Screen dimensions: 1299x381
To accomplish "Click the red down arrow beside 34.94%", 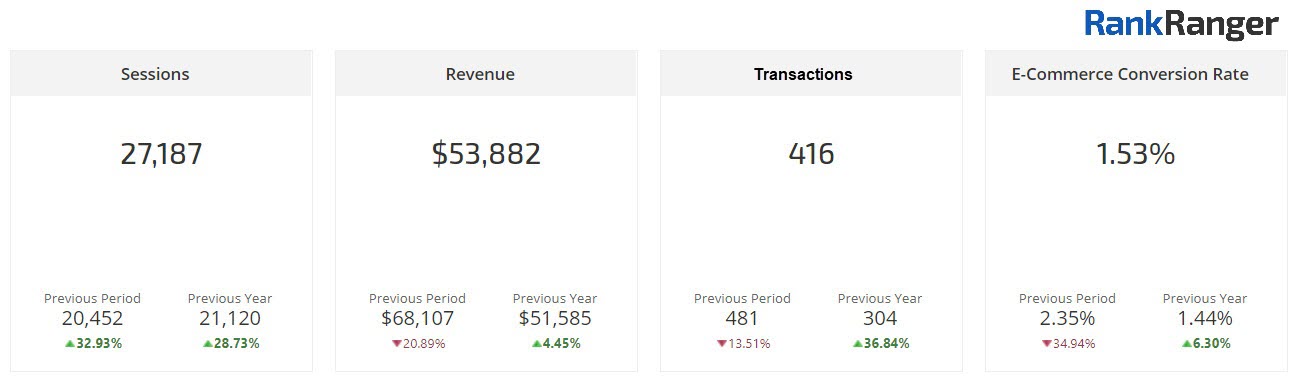I will tap(1046, 344).
